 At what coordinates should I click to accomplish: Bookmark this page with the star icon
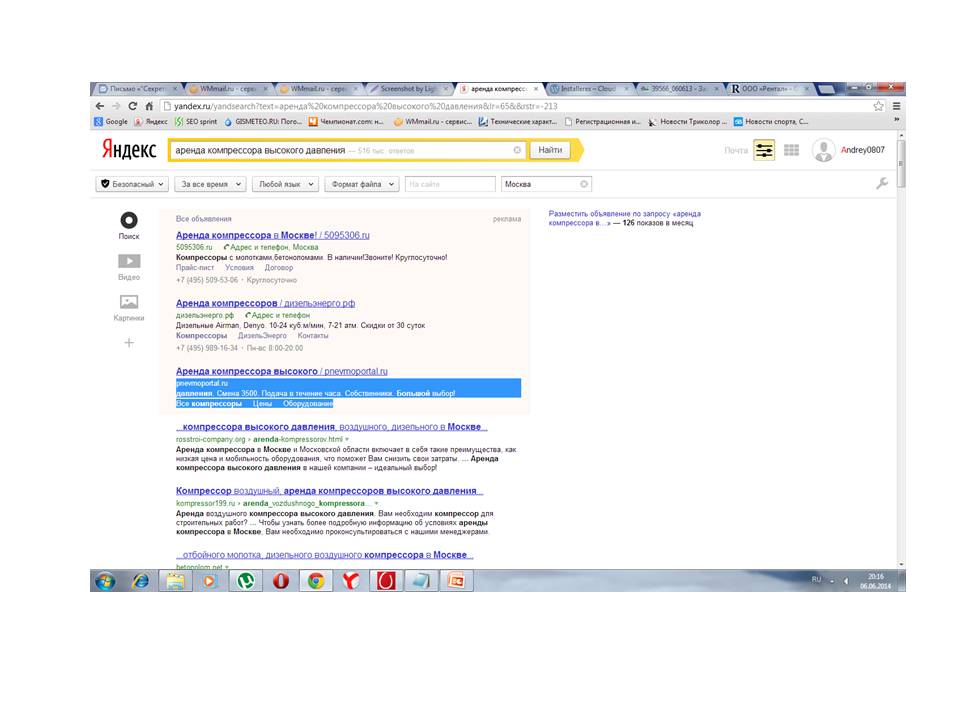(x=879, y=106)
